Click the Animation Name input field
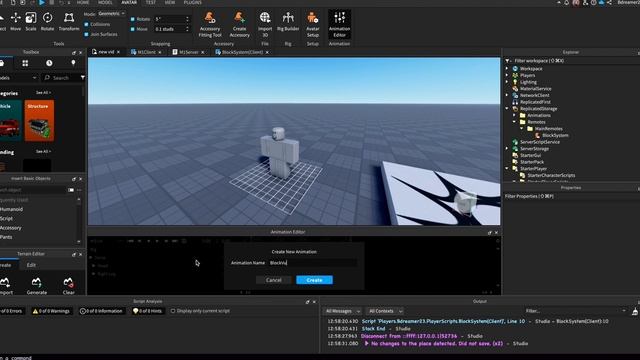The width and height of the screenshot is (640, 360). (x=312, y=263)
